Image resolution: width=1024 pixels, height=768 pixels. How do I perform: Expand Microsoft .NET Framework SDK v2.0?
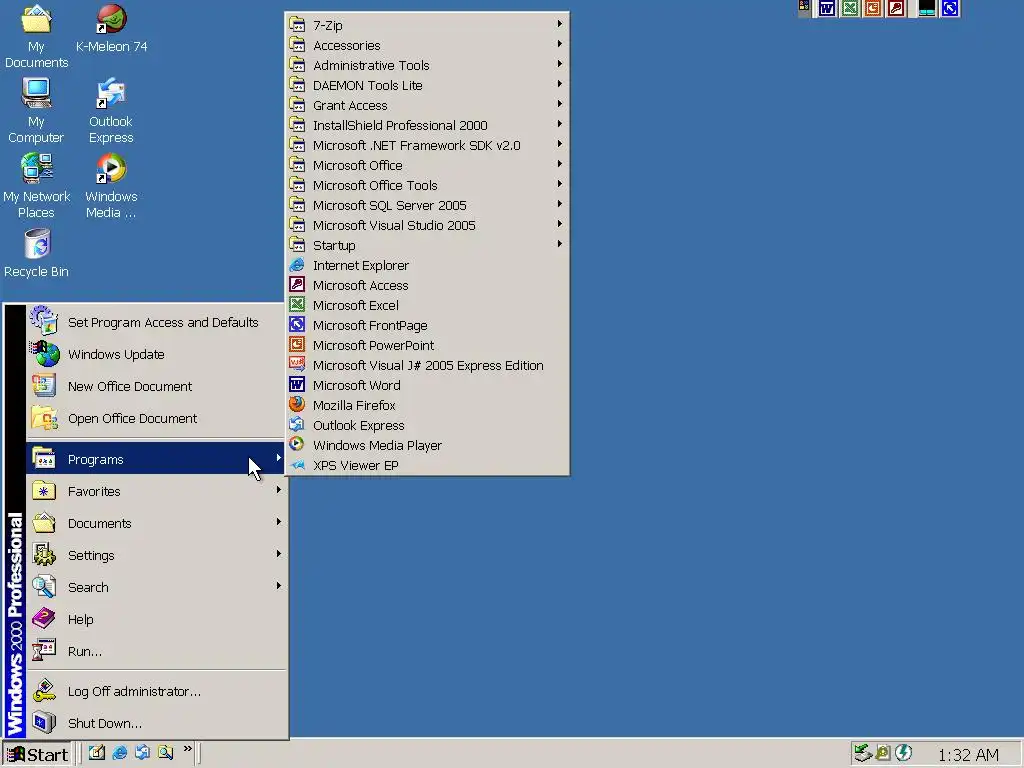pyautogui.click(x=427, y=145)
